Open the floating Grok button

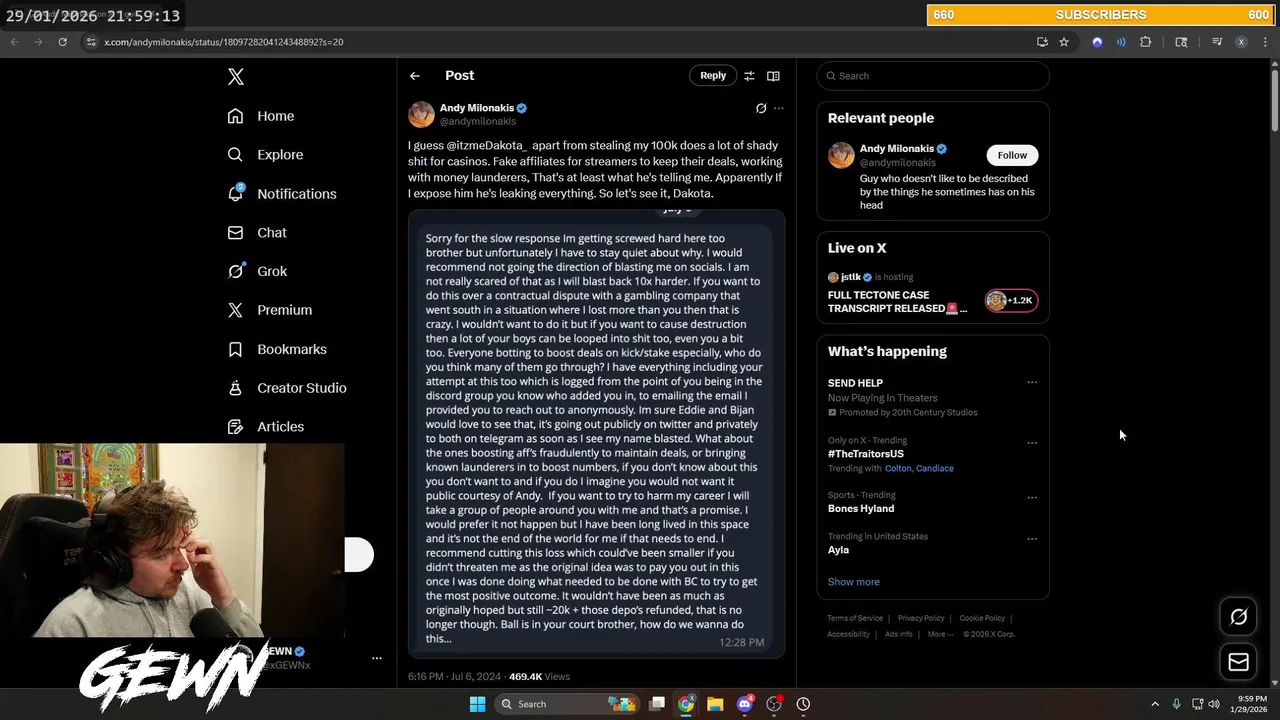[1238, 617]
